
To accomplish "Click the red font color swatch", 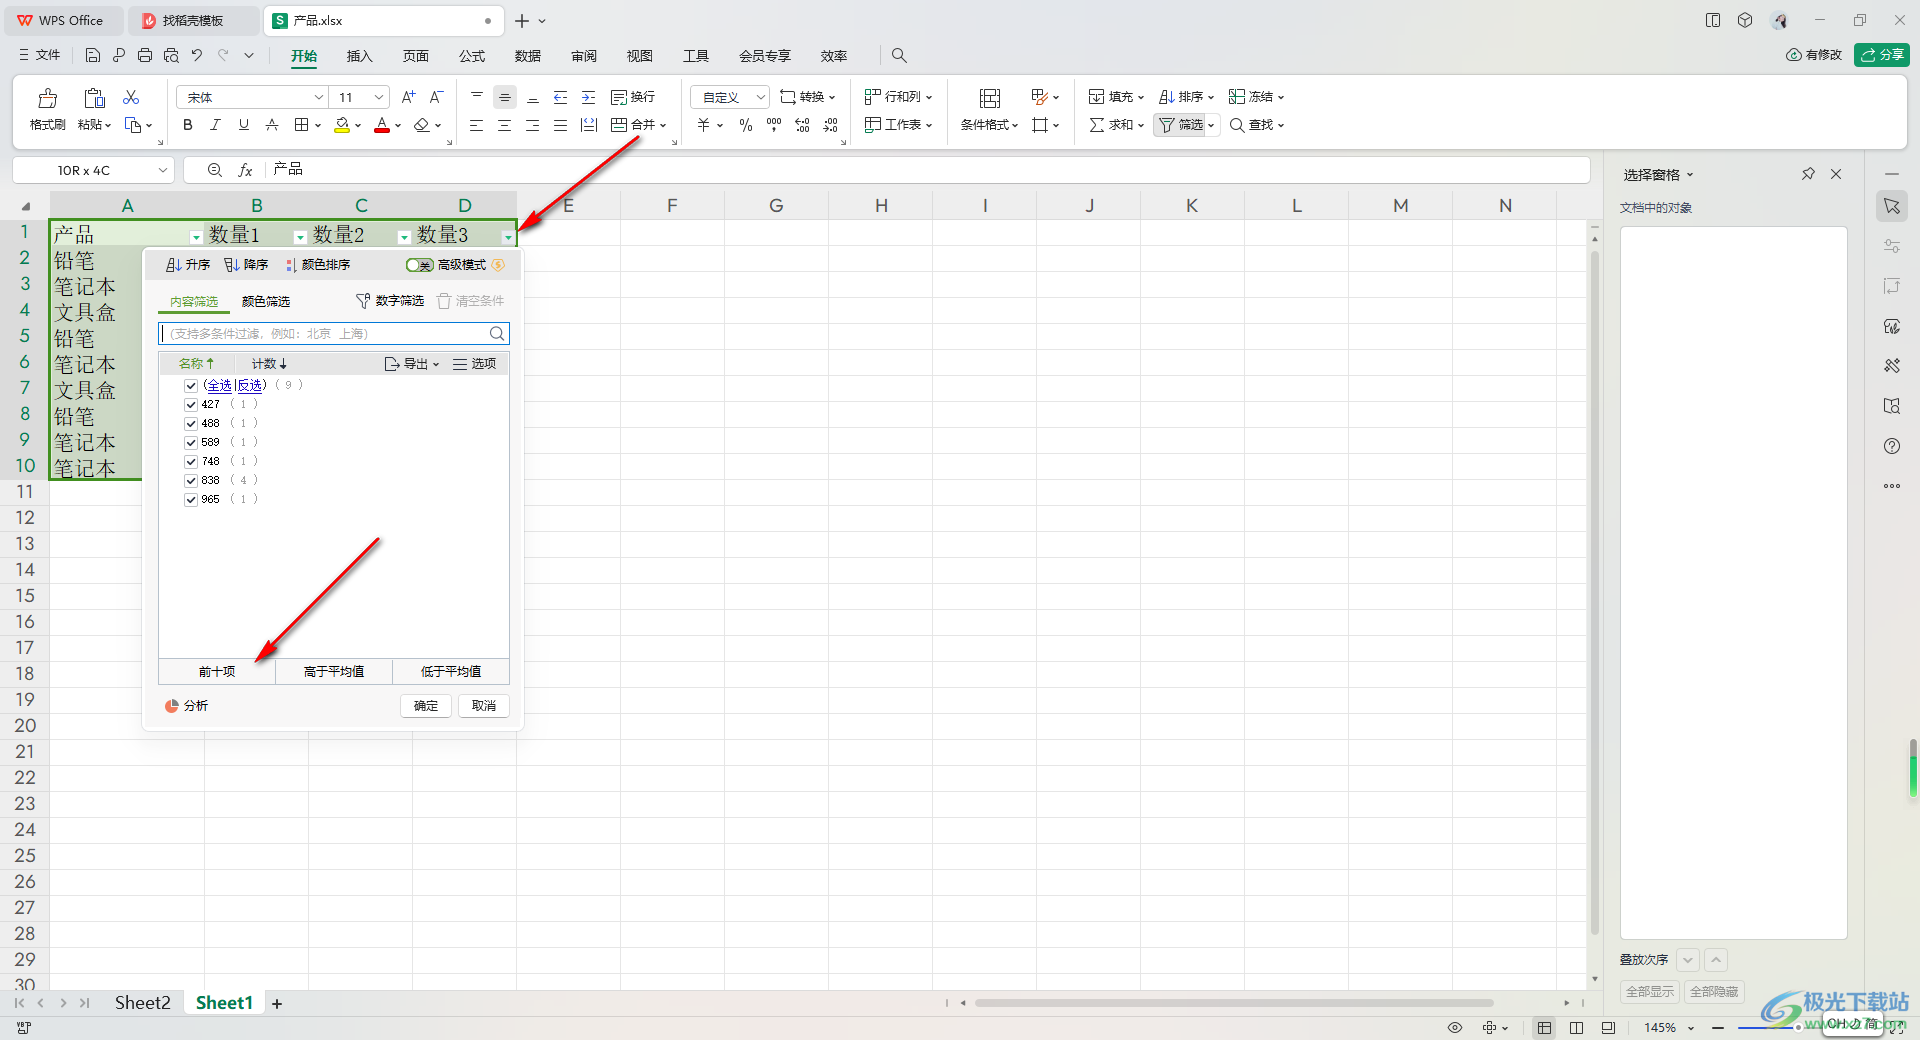I will (382, 125).
